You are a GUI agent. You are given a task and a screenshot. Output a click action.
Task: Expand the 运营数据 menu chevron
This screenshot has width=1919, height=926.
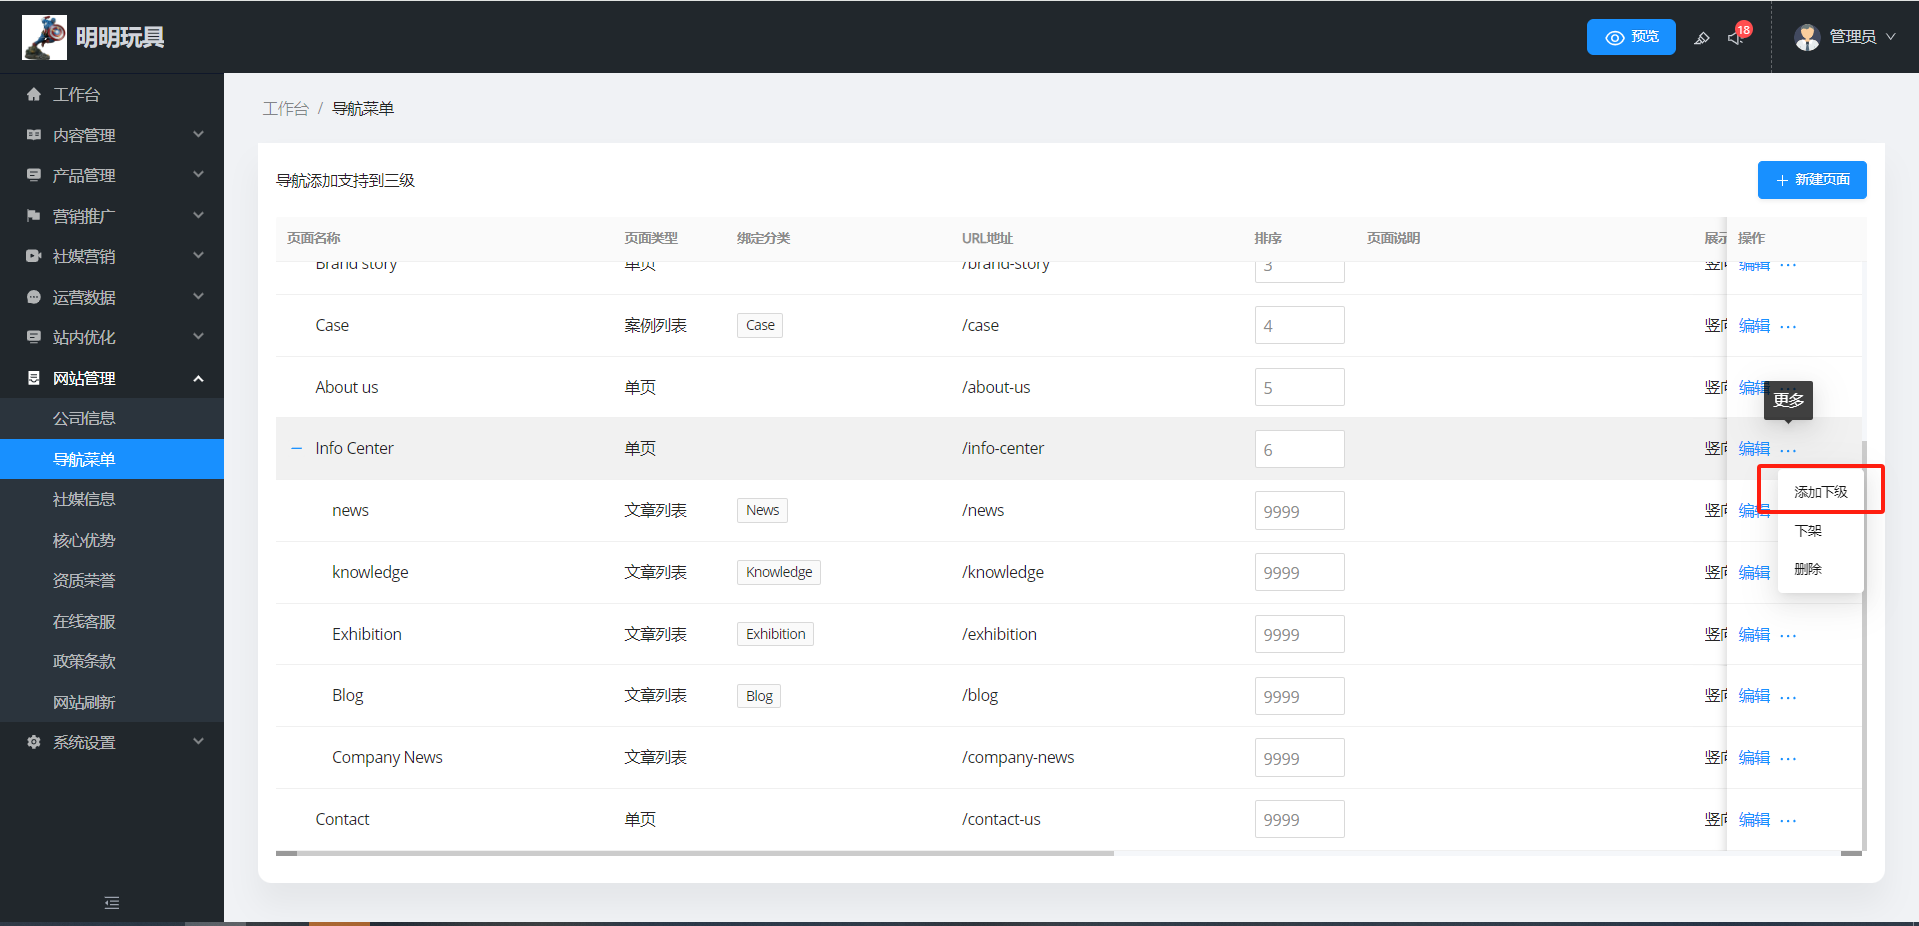tap(198, 296)
